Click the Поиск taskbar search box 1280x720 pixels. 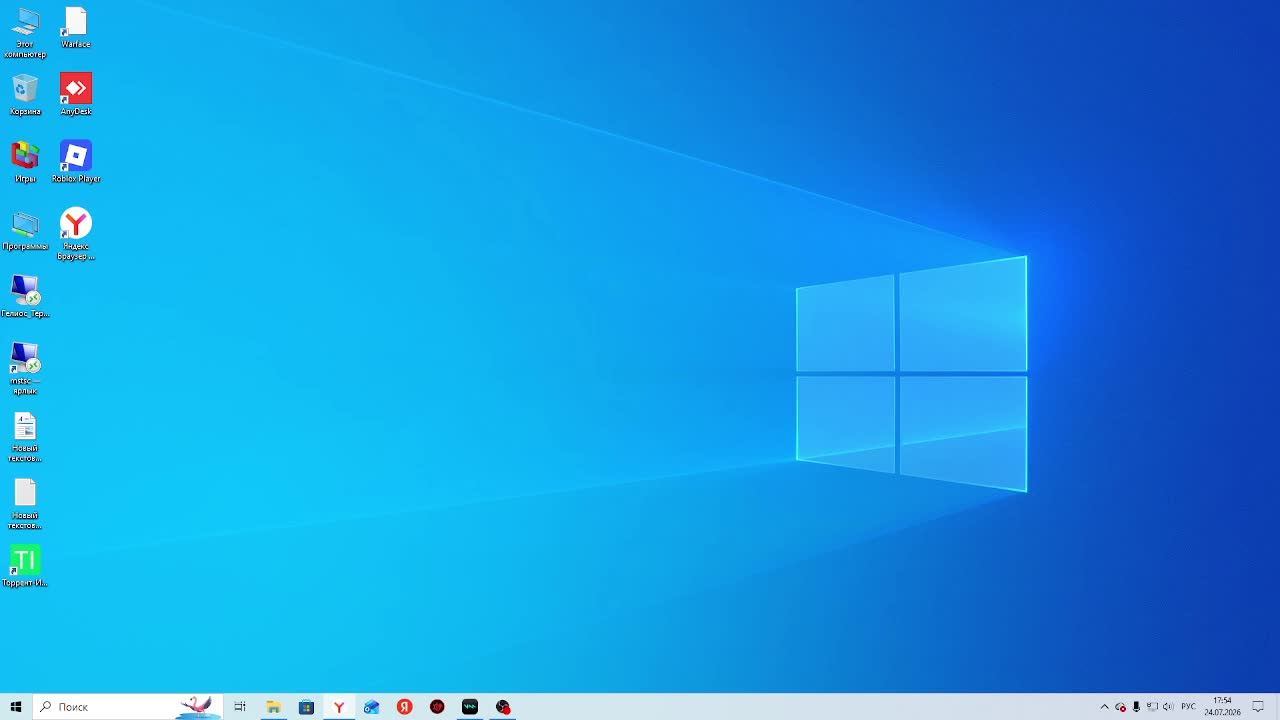(x=127, y=707)
